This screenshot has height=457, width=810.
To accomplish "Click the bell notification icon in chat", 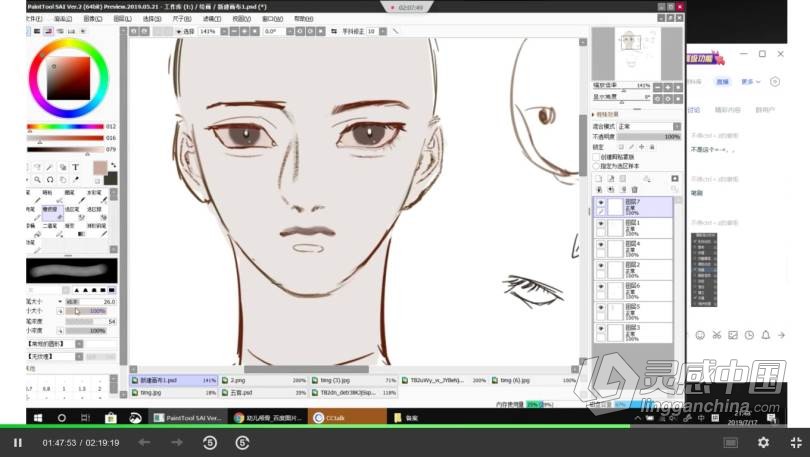I will (766, 335).
